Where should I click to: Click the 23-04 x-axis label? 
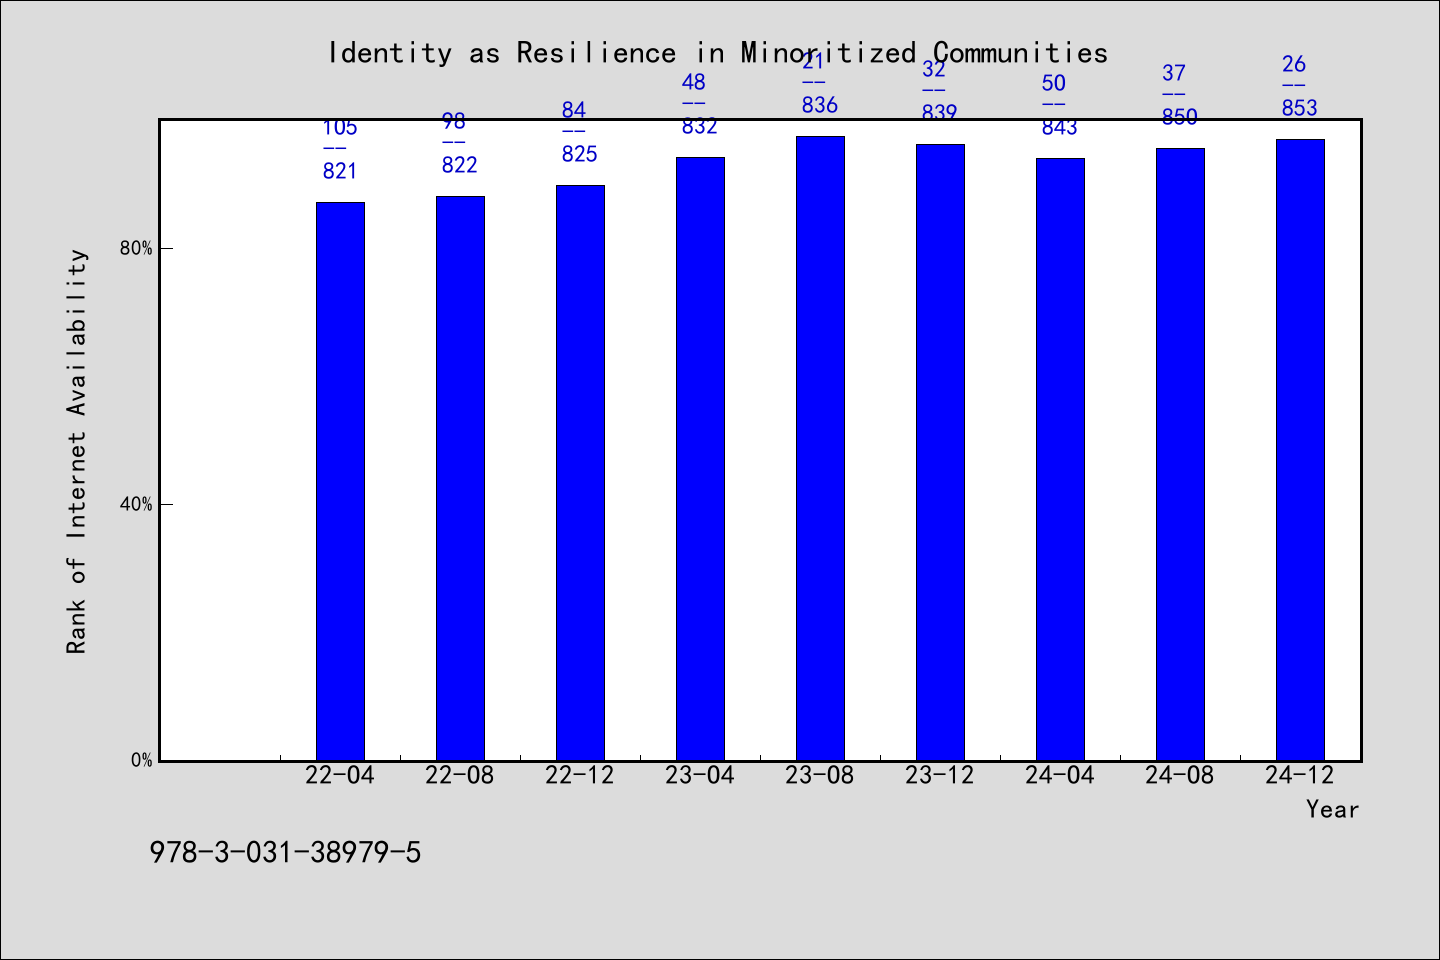pos(700,775)
